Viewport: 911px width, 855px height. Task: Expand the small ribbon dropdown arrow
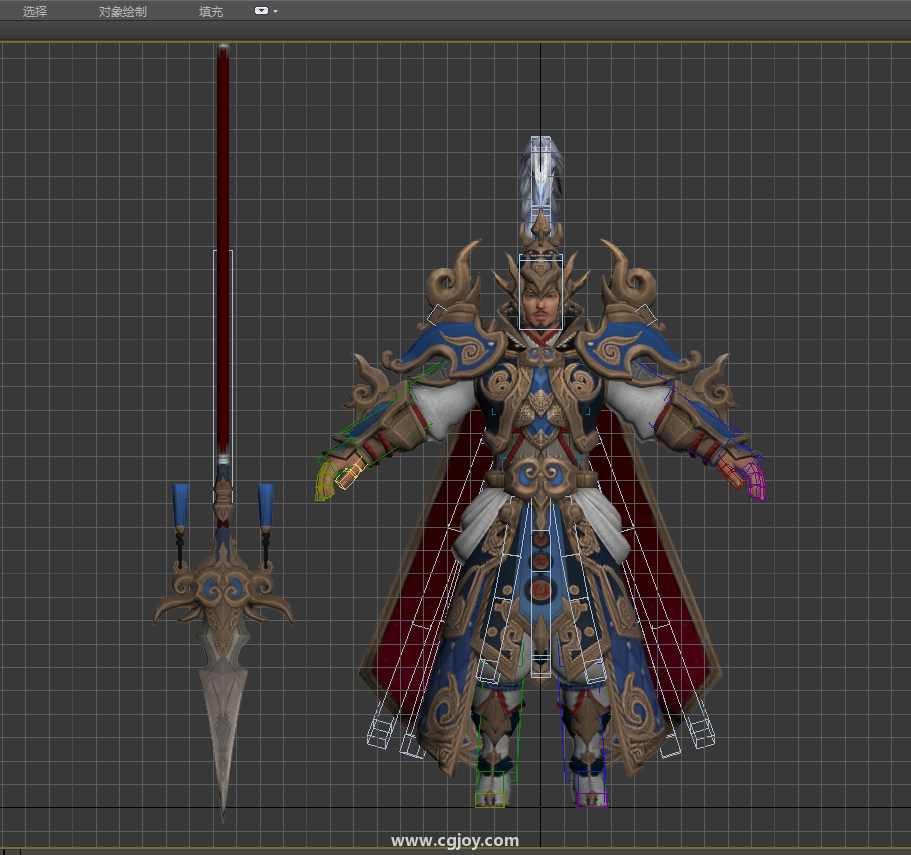[275, 12]
